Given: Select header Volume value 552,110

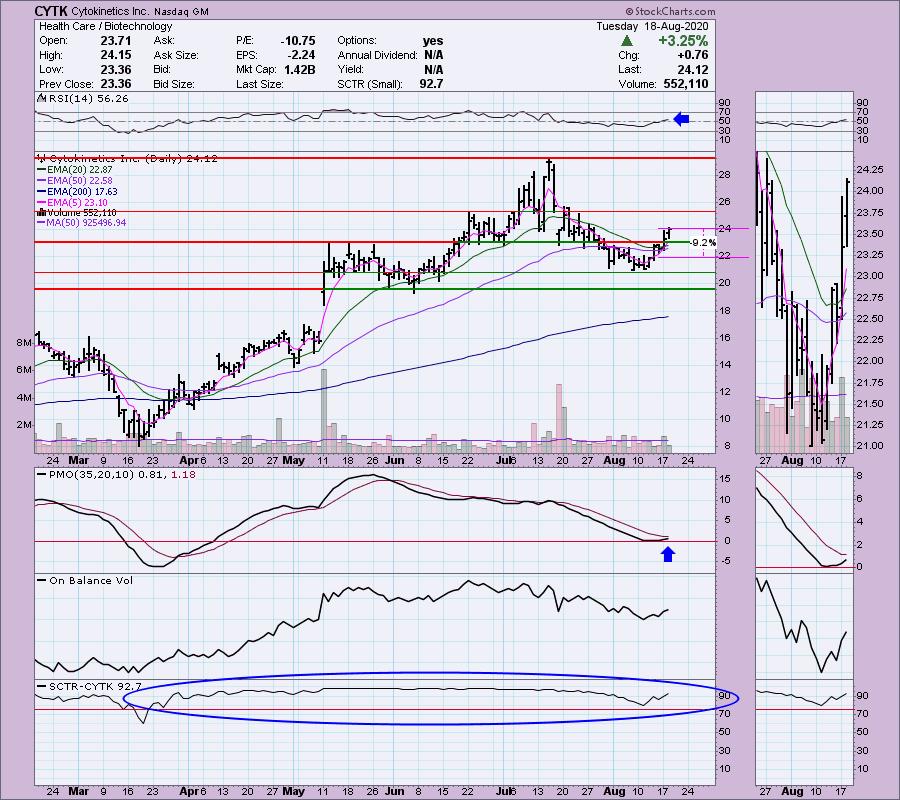Looking at the screenshot, I should (686, 84).
